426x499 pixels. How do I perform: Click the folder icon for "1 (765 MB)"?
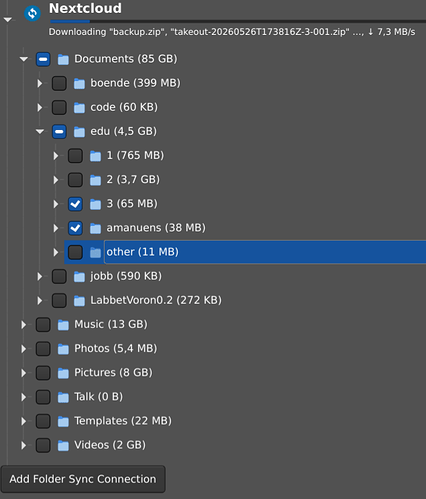[x=95, y=156]
